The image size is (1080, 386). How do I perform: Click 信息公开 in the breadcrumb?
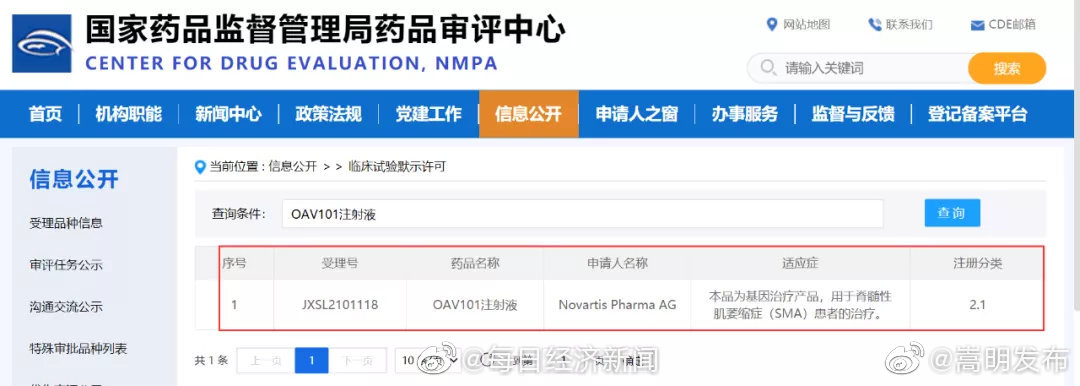pos(292,166)
